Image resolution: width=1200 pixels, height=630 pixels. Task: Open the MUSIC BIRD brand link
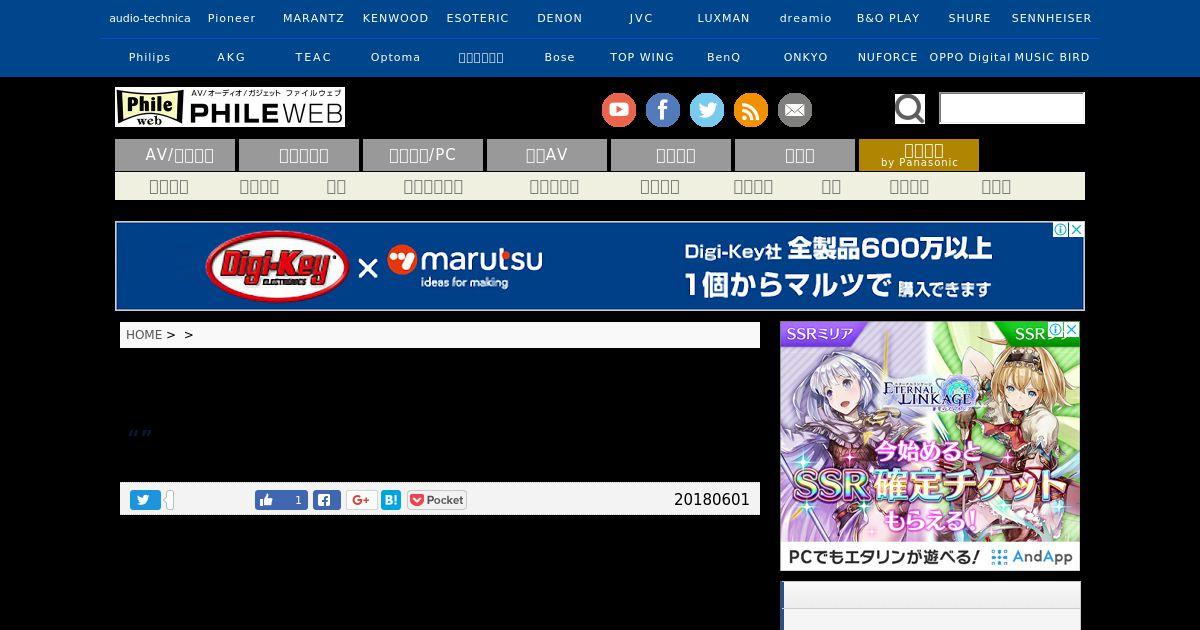(x=1052, y=57)
